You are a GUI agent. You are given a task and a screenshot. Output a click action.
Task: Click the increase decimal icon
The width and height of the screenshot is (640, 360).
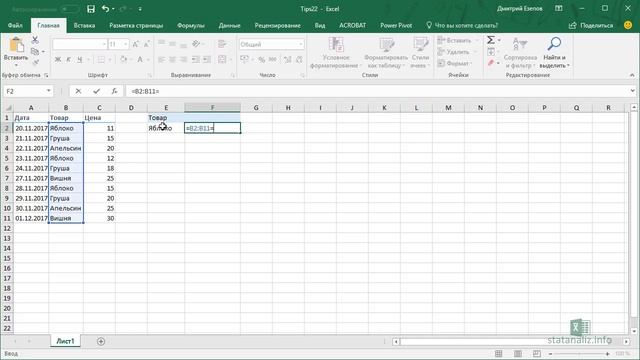coord(288,60)
